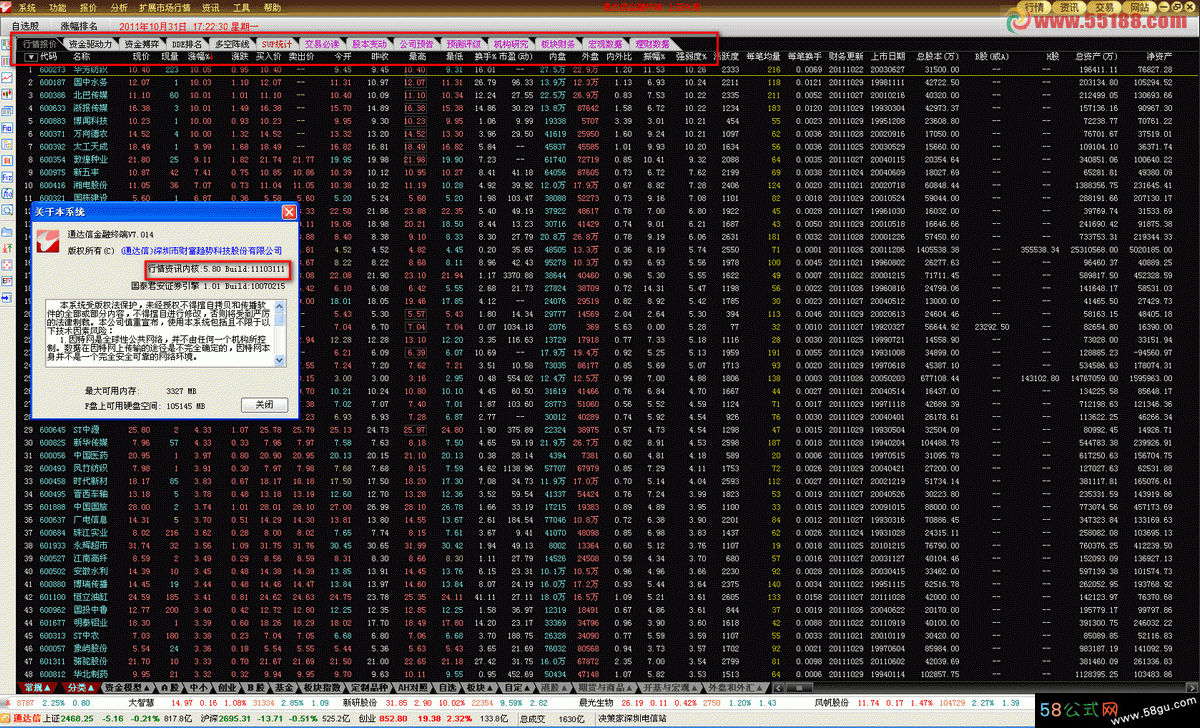Open the 扩展市场行情 menu
This screenshot has height=728, width=1200.
165,7
